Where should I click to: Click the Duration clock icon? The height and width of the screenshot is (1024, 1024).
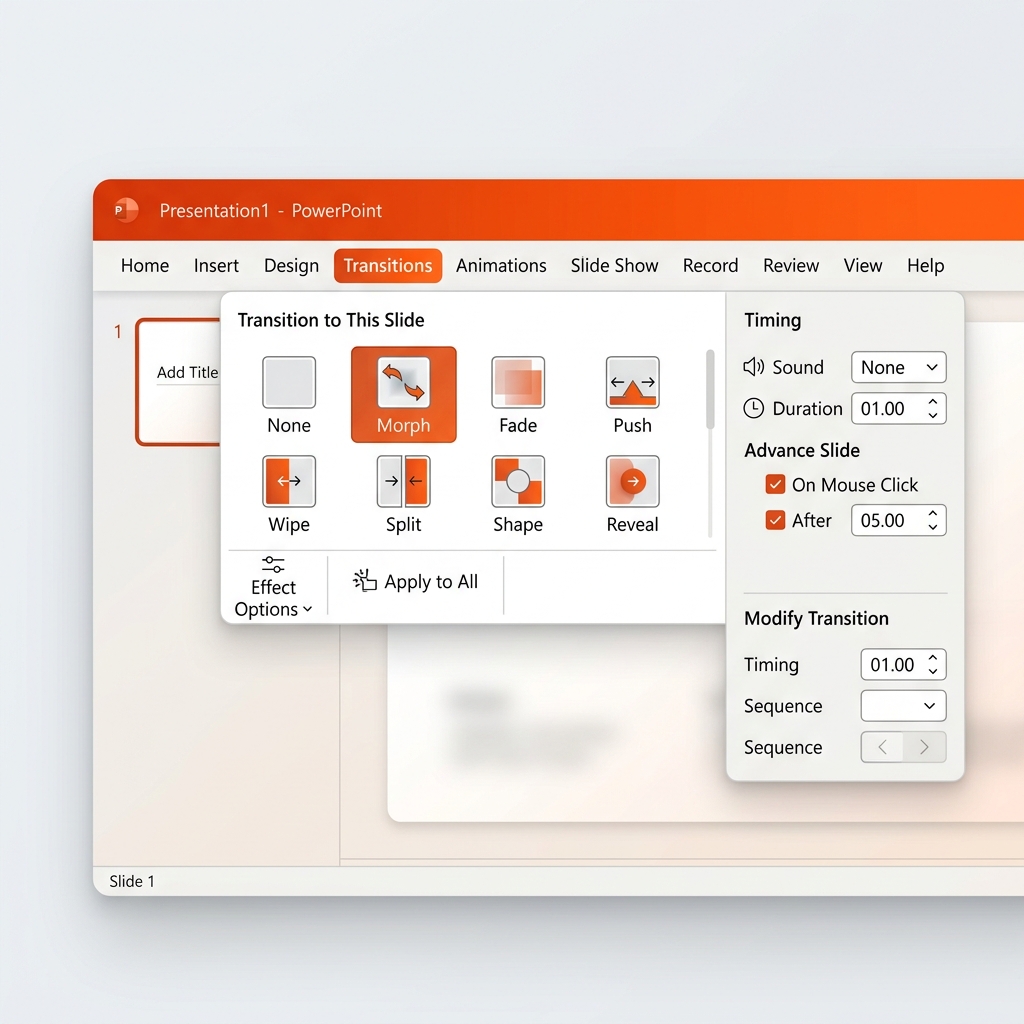tap(754, 408)
